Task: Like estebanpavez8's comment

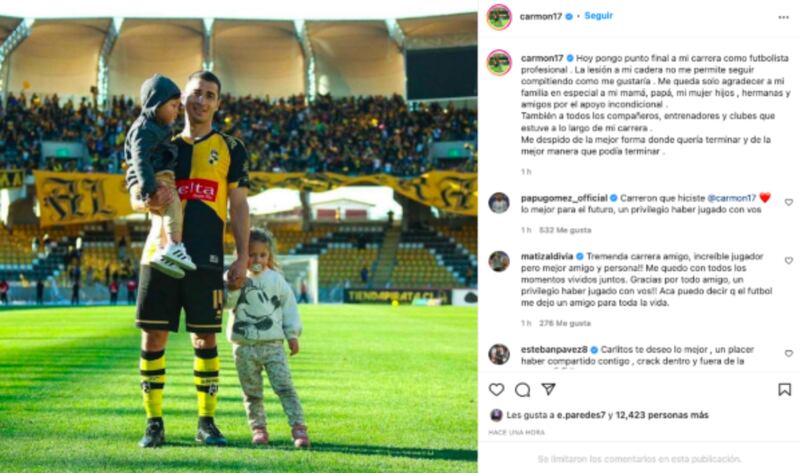Action: 788,354
